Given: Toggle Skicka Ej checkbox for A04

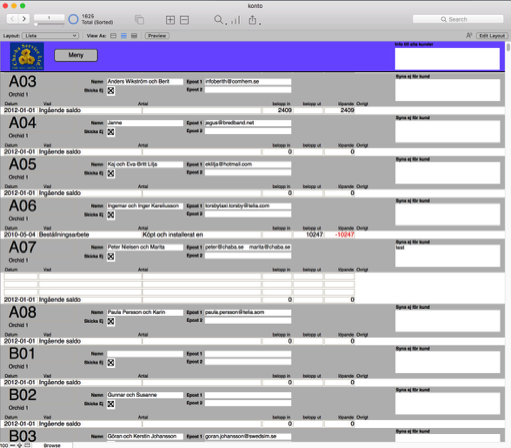Looking at the screenshot, I should [x=111, y=132].
